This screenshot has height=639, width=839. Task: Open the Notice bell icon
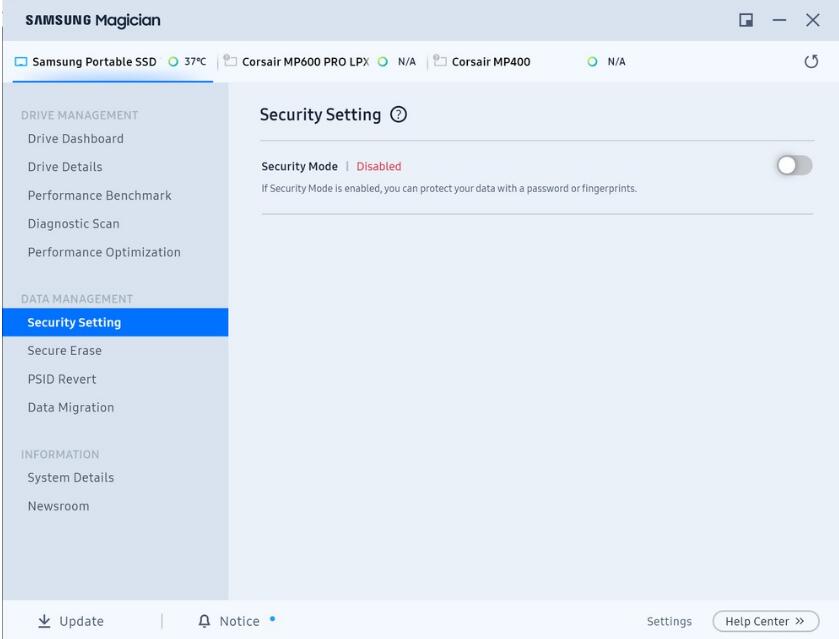click(x=204, y=621)
